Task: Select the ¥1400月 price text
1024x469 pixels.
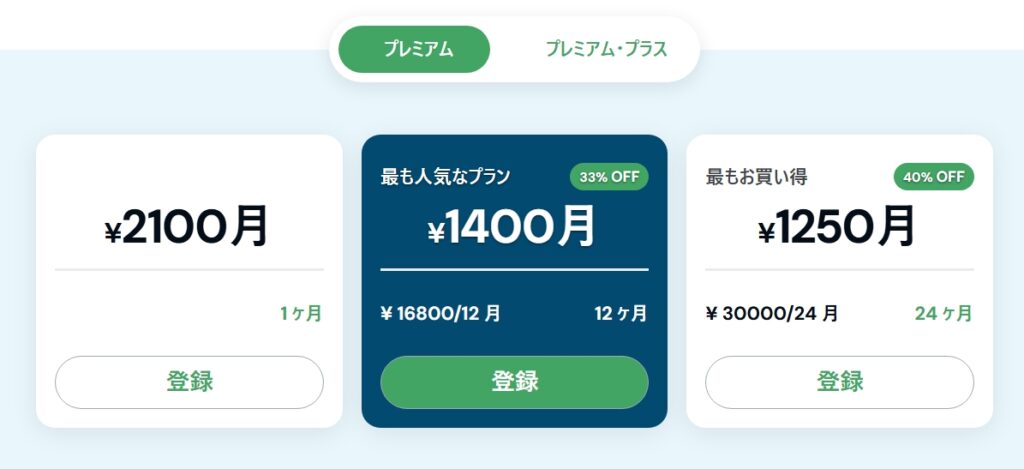Action: (x=512, y=228)
